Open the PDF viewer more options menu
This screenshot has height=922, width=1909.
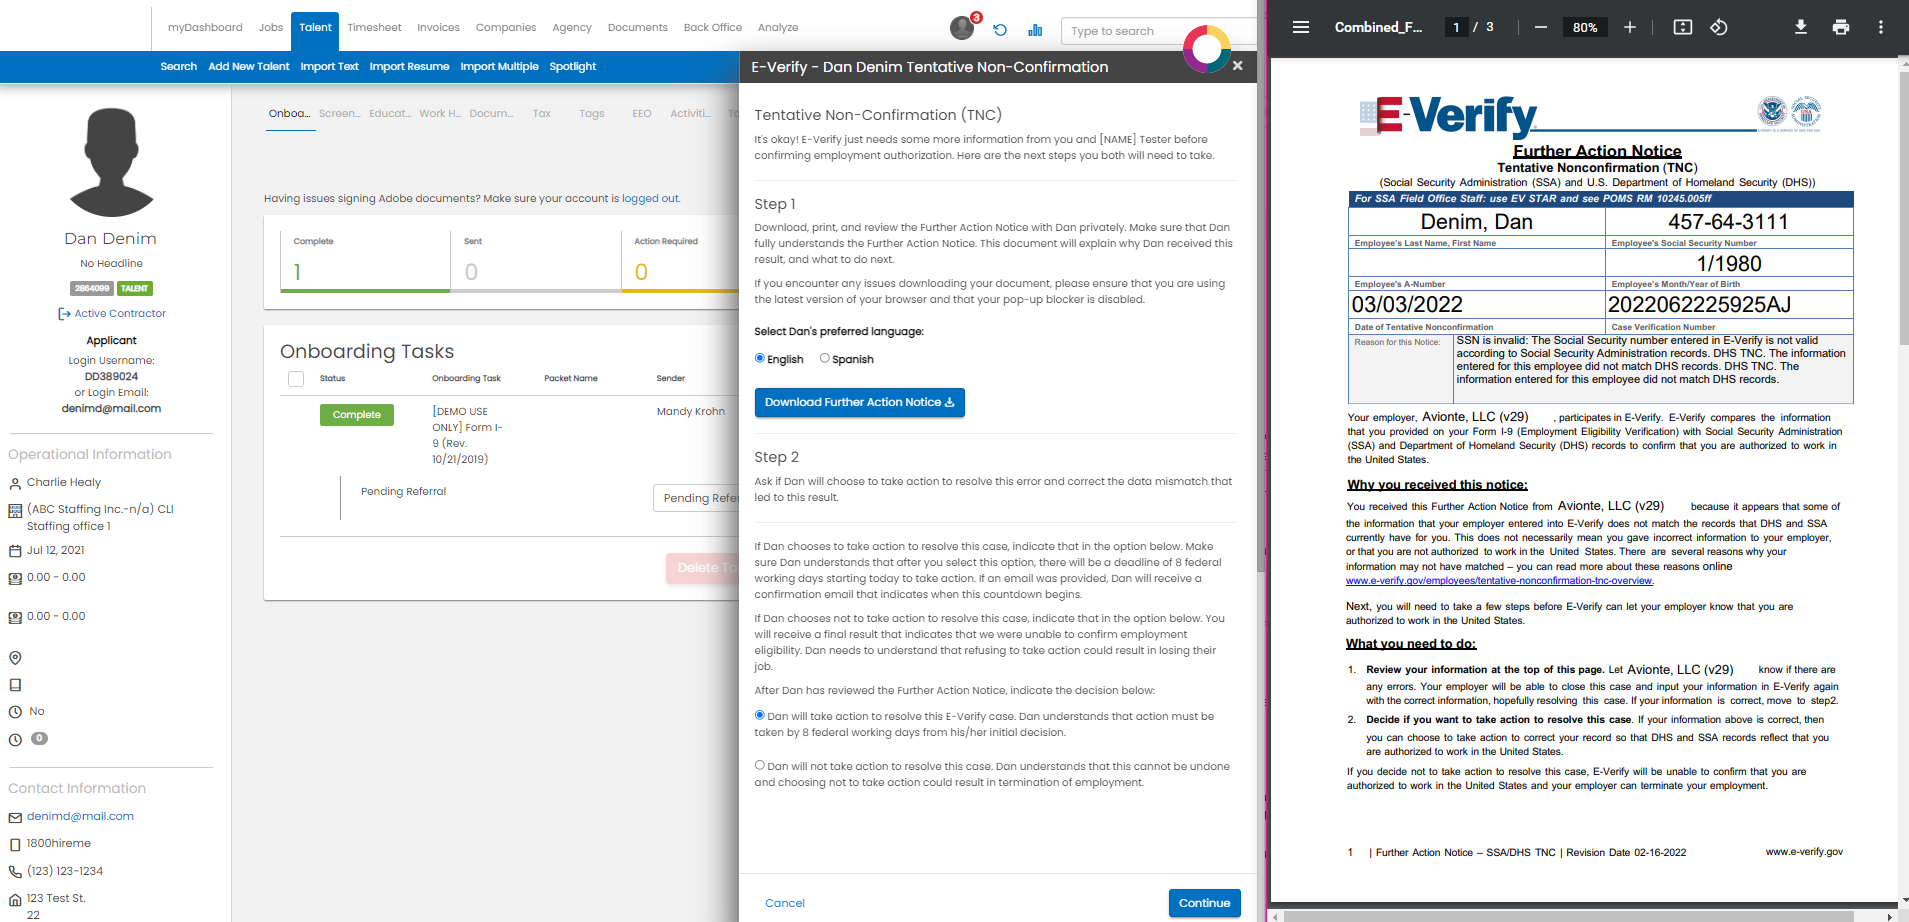coord(1881,27)
